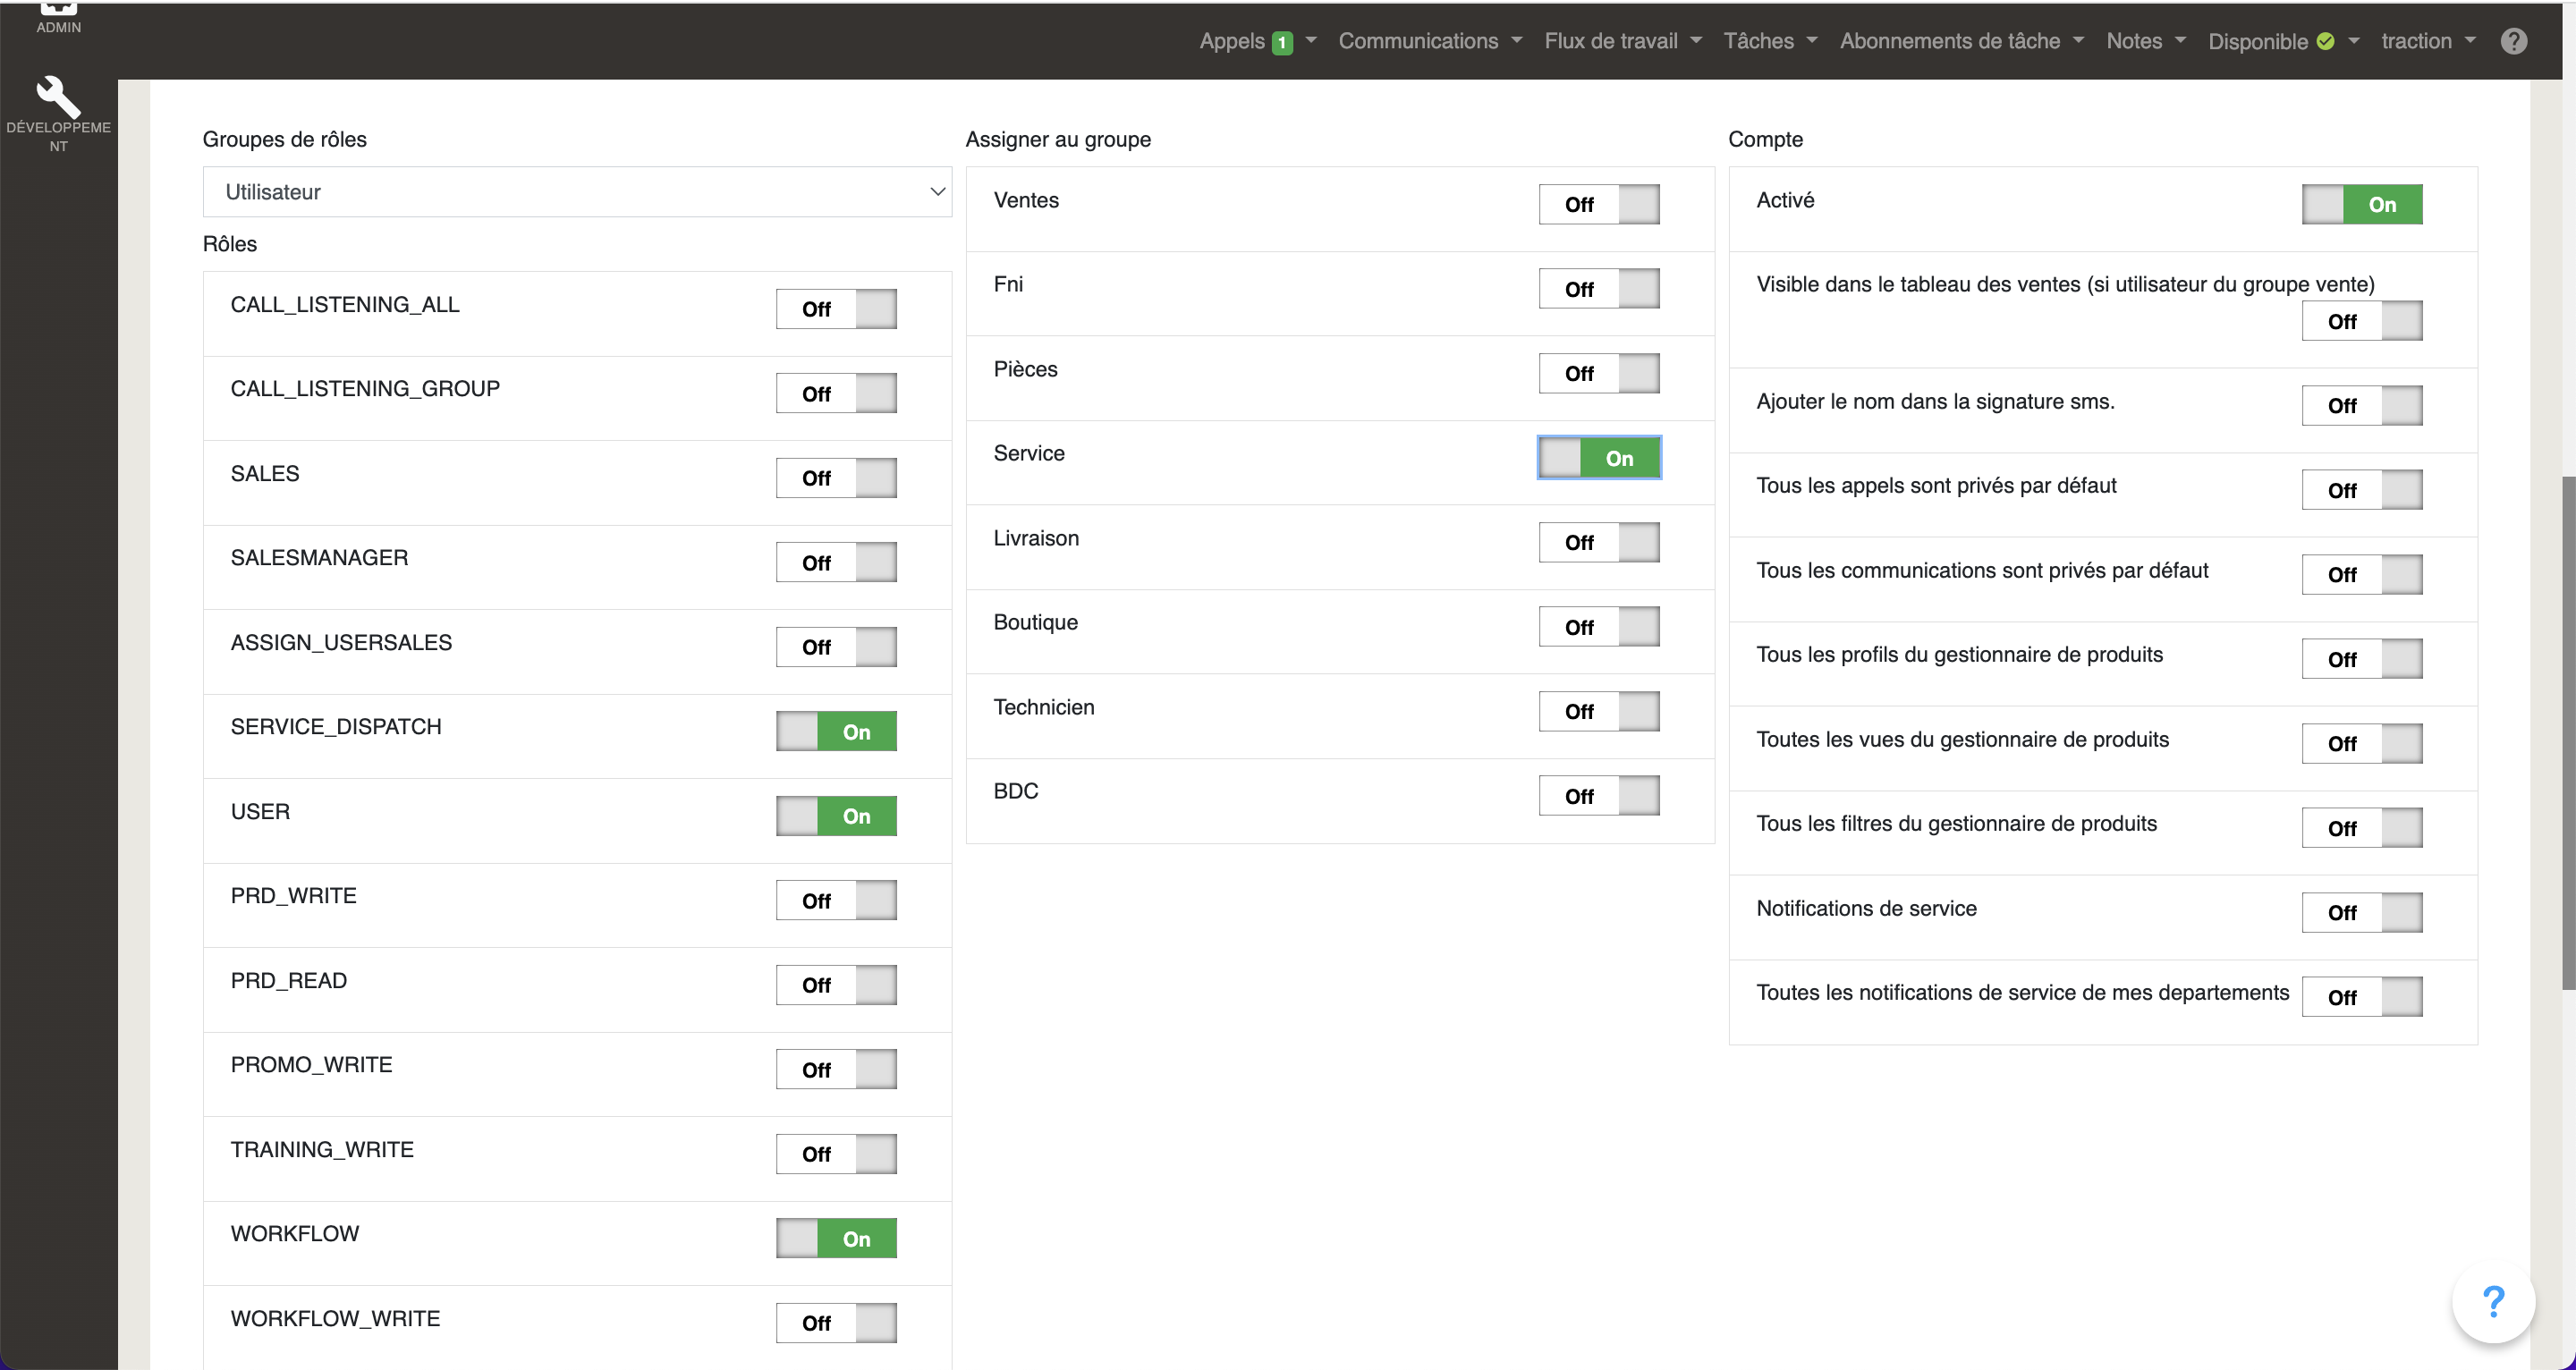
Task: Enable Notifications de service switch
Action: (x=2362, y=912)
